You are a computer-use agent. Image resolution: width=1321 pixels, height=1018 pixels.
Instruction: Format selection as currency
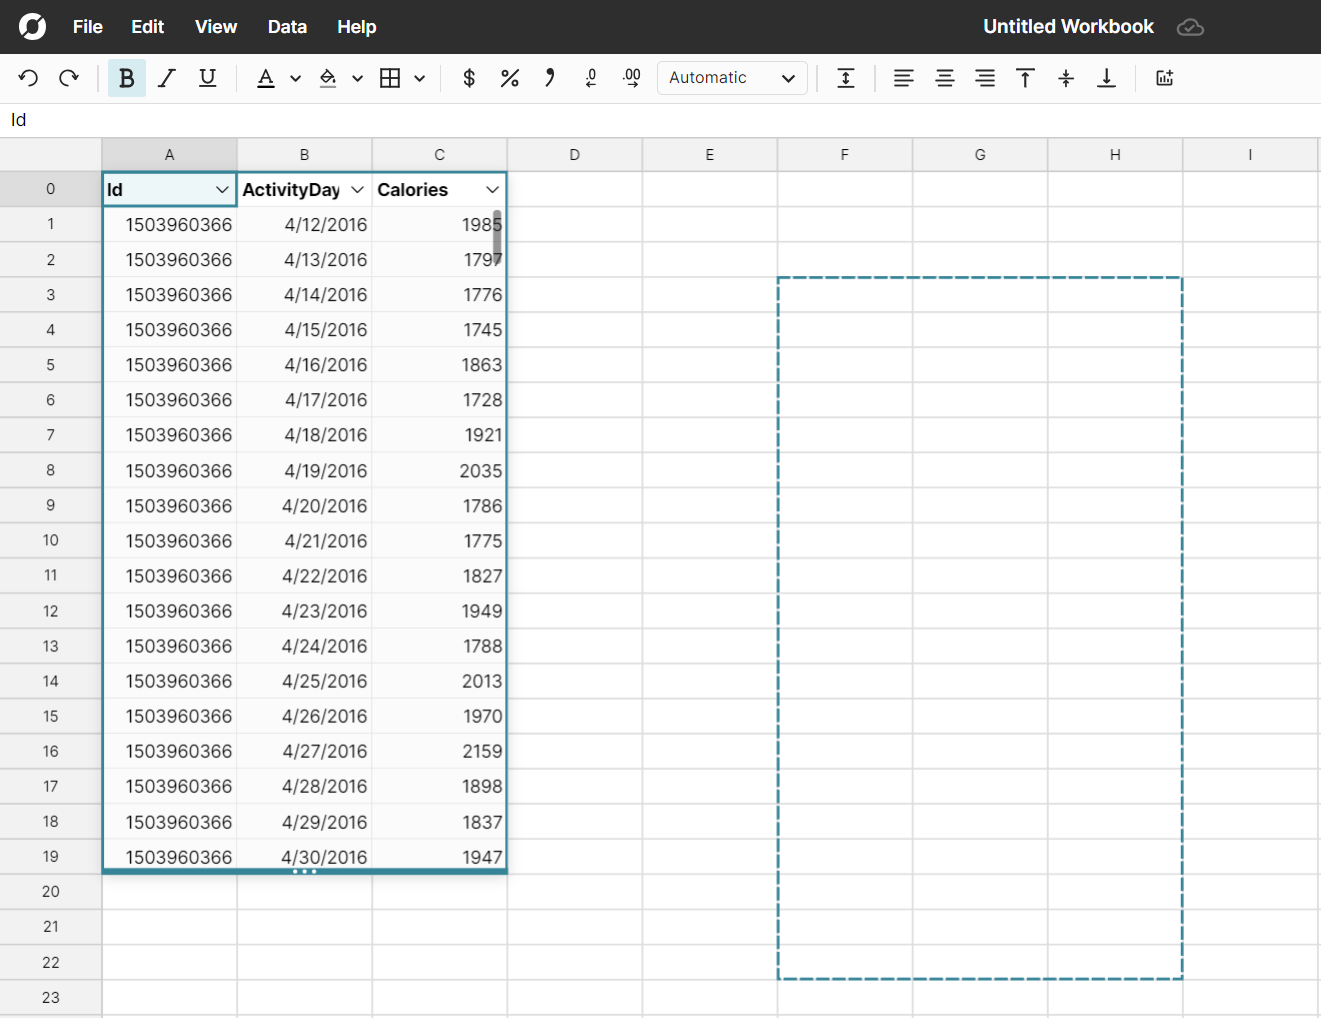[469, 78]
